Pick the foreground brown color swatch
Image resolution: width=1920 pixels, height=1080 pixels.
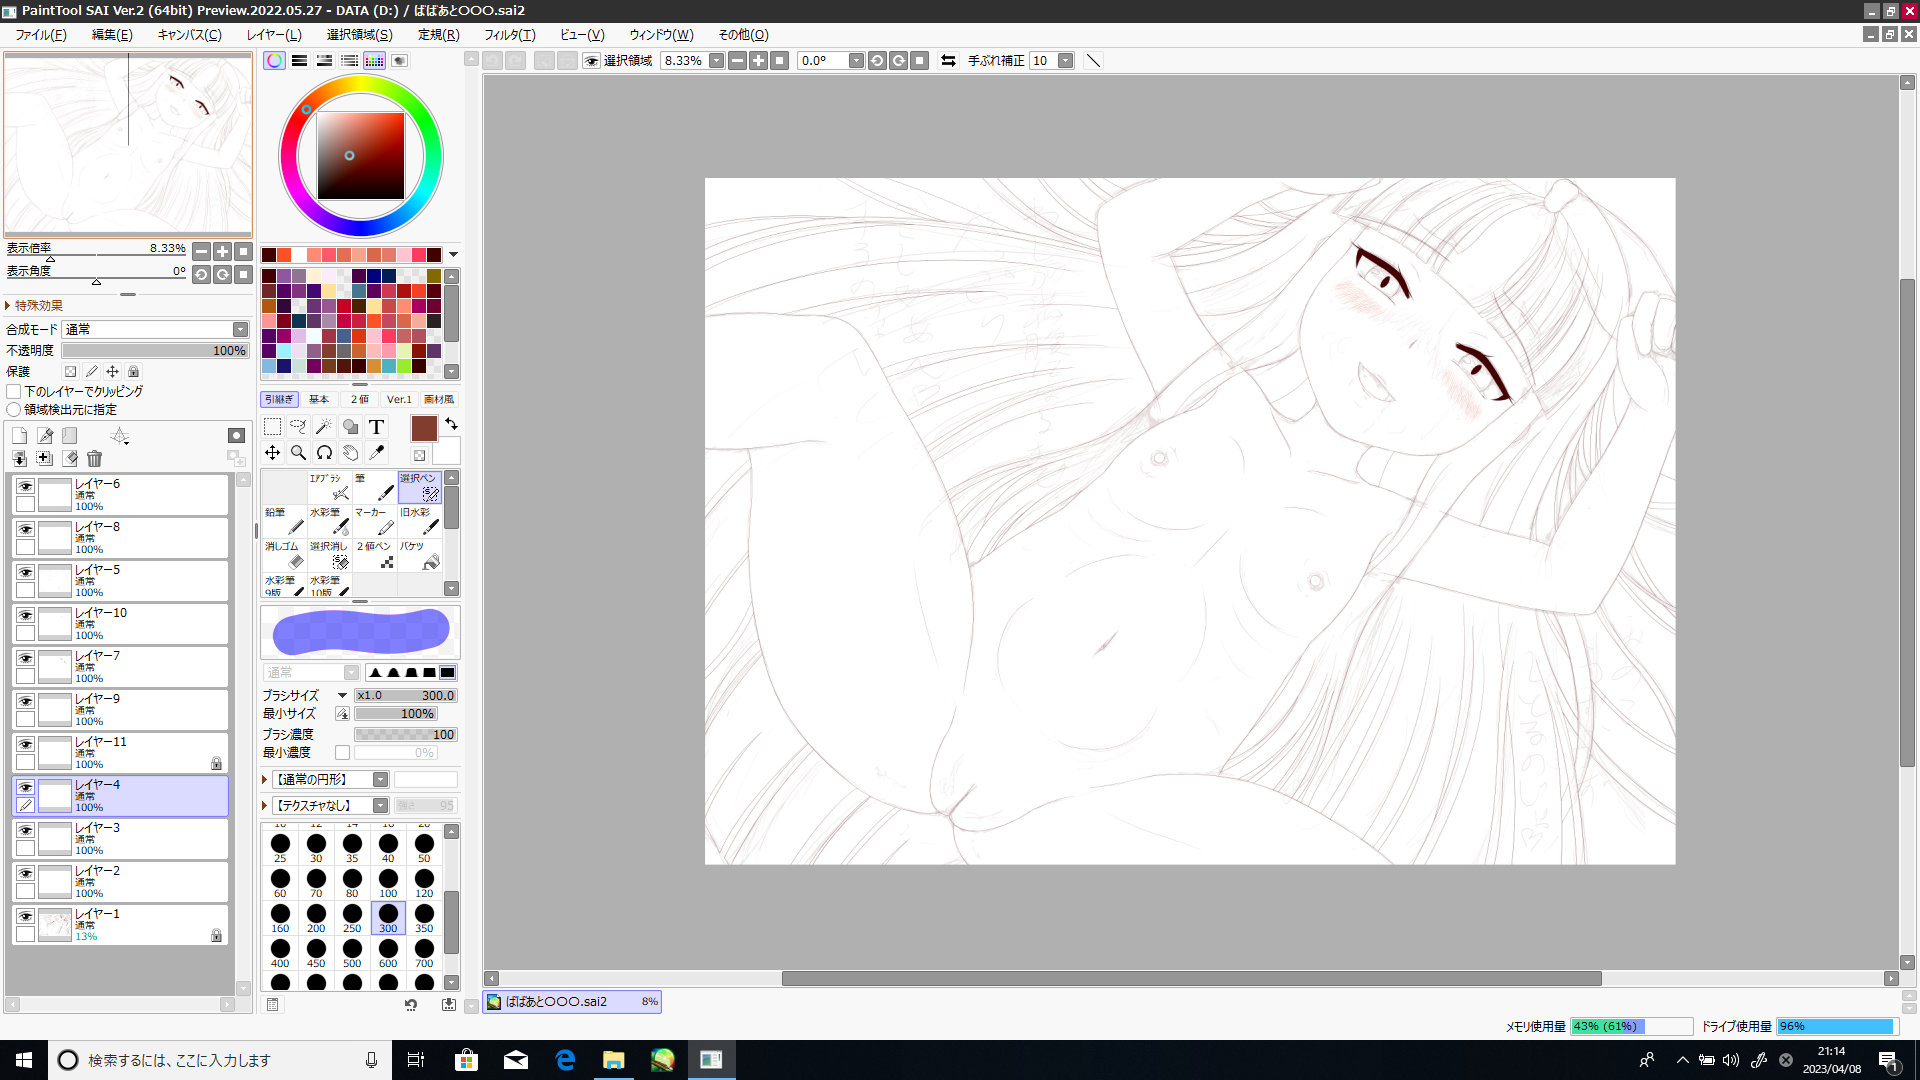424,429
